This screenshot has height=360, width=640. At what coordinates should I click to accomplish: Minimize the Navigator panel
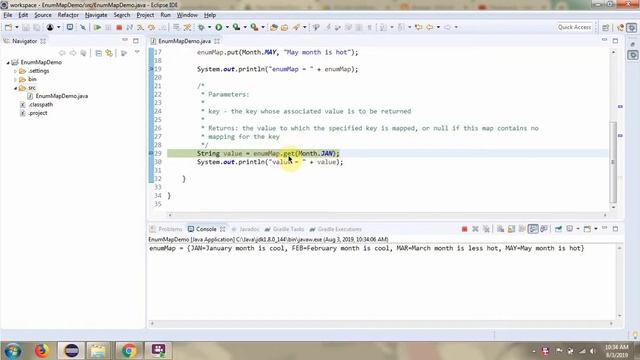(125, 40)
